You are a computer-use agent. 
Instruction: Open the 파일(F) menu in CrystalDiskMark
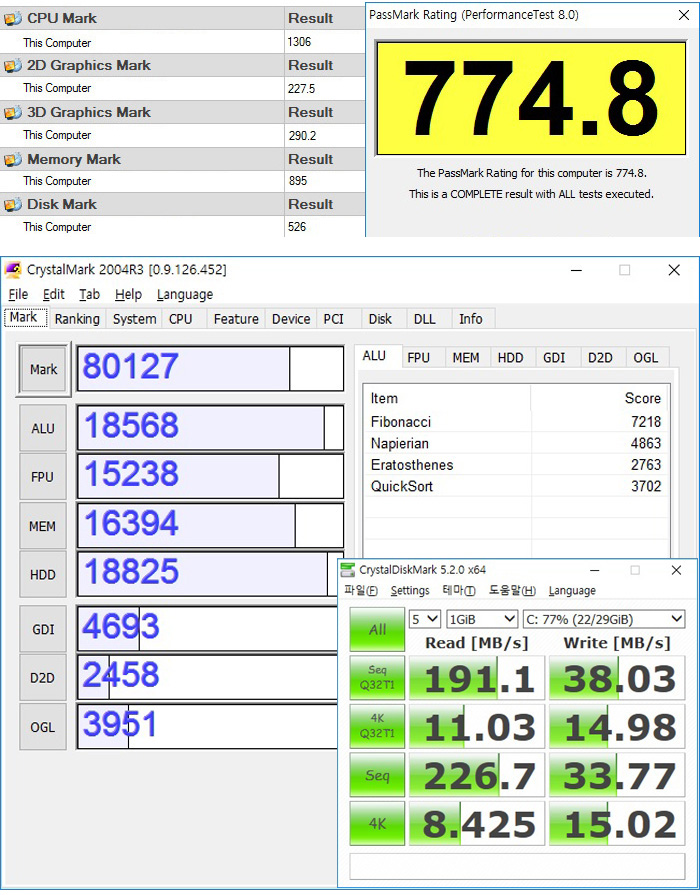(x=361, y=591)
